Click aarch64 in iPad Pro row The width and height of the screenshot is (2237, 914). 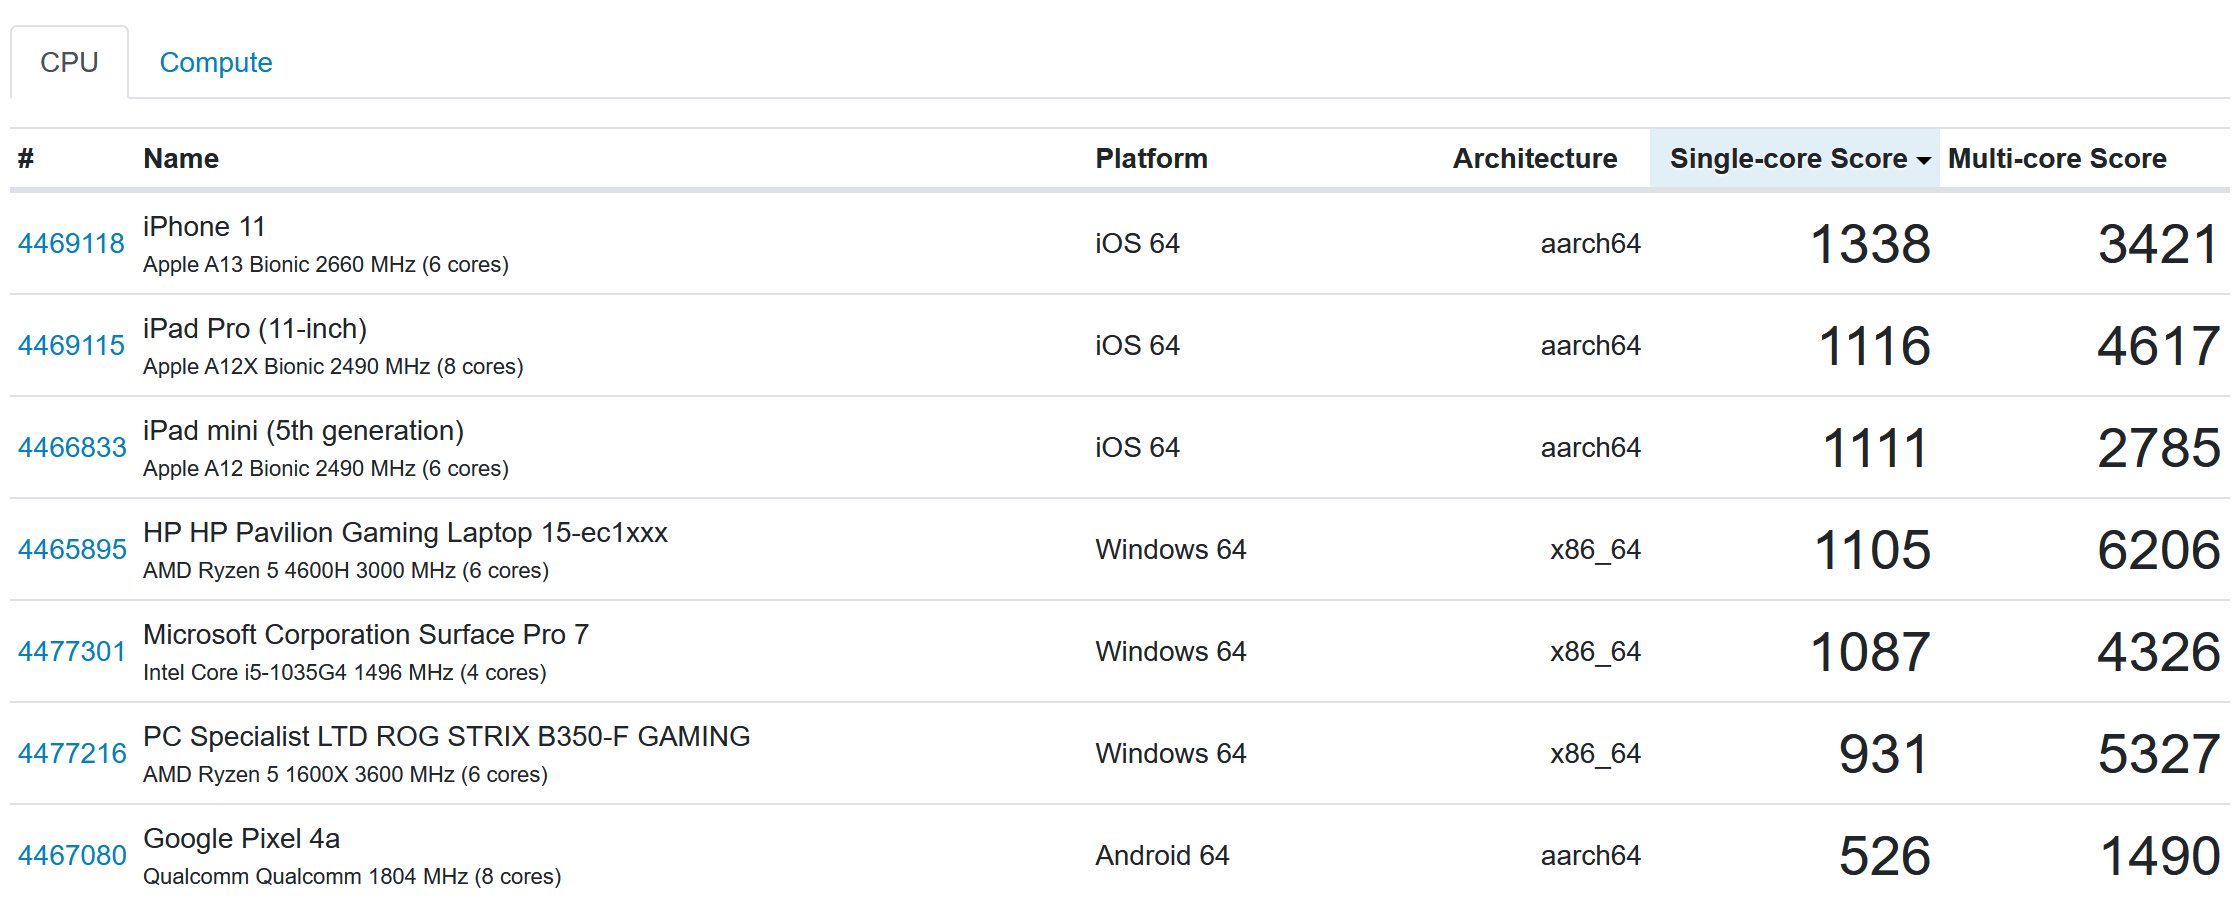1590,345
